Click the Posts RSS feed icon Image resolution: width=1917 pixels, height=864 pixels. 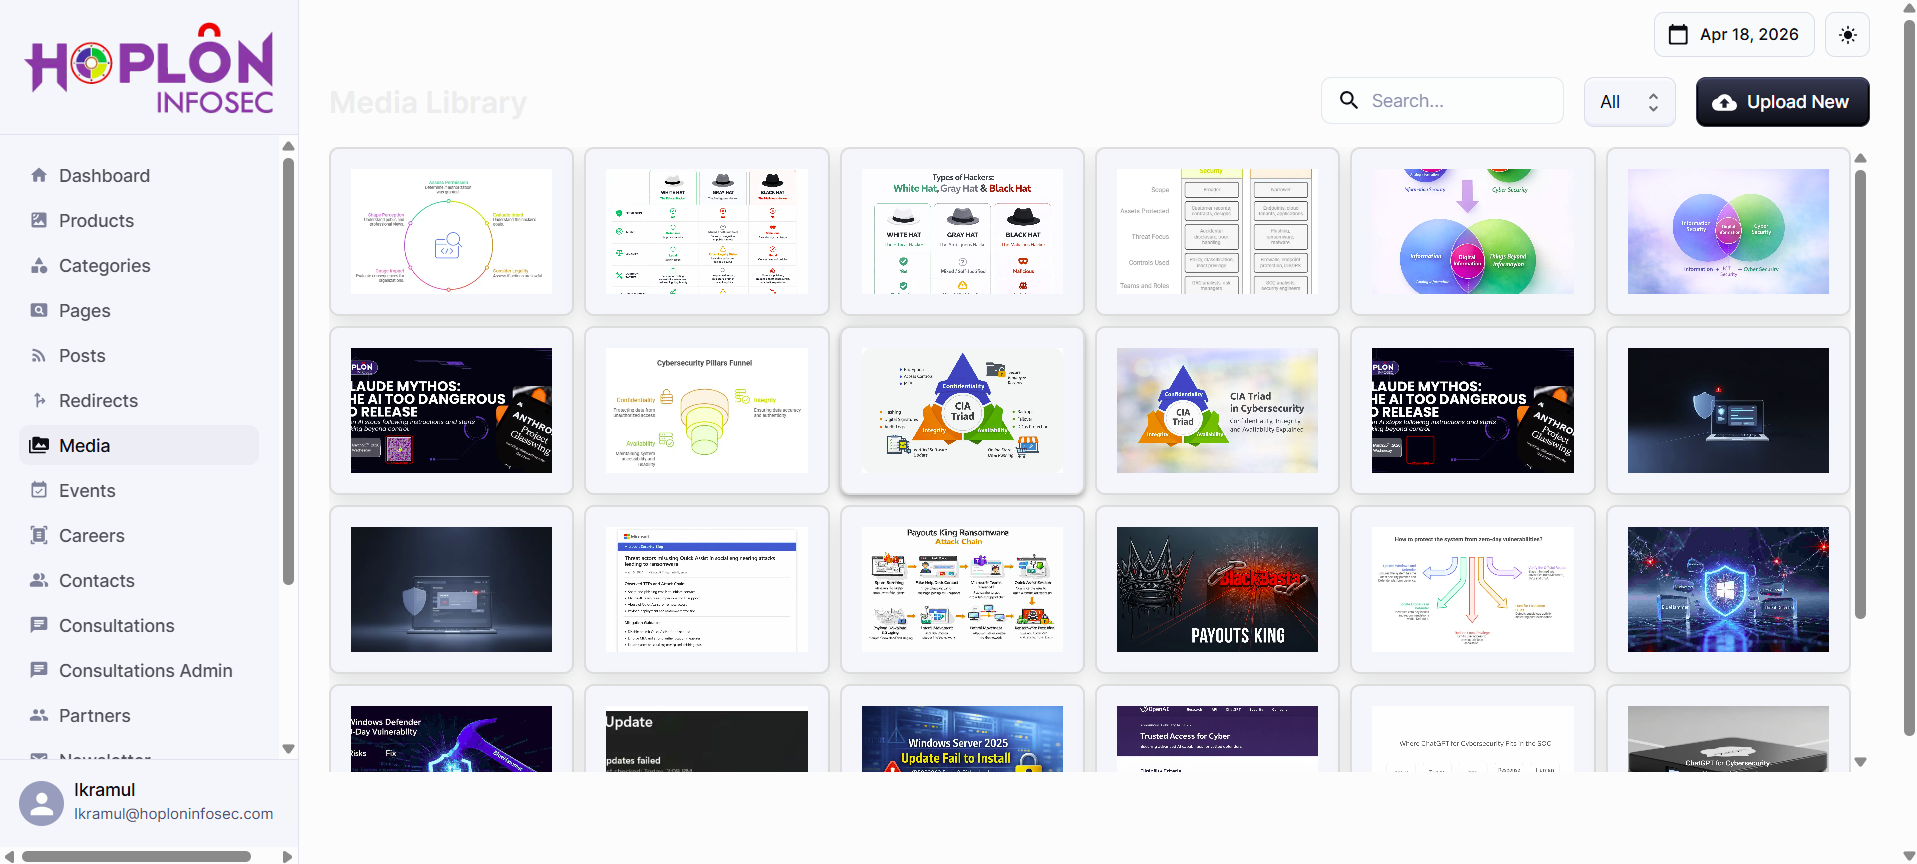point(39,356)
